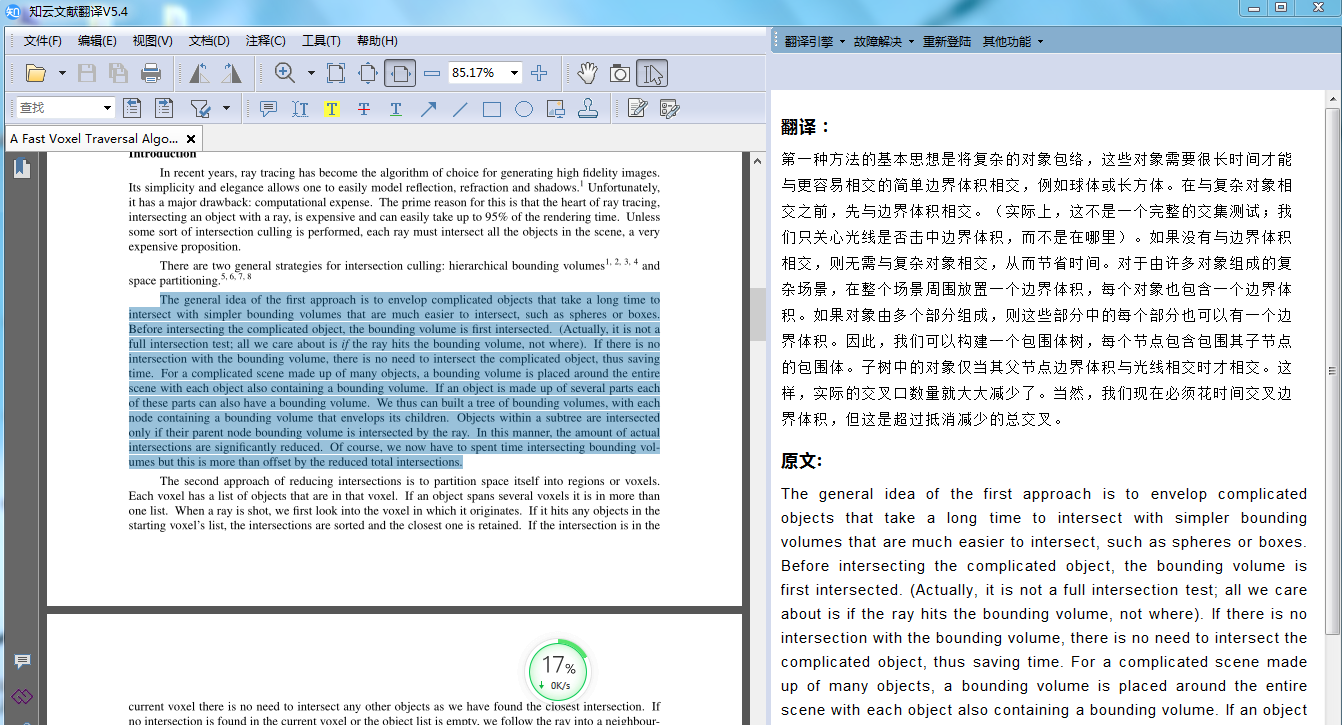Click the Save disk icon
Image resolution: width=1342 pixels, height=725 pixels.
coord(87,73)
